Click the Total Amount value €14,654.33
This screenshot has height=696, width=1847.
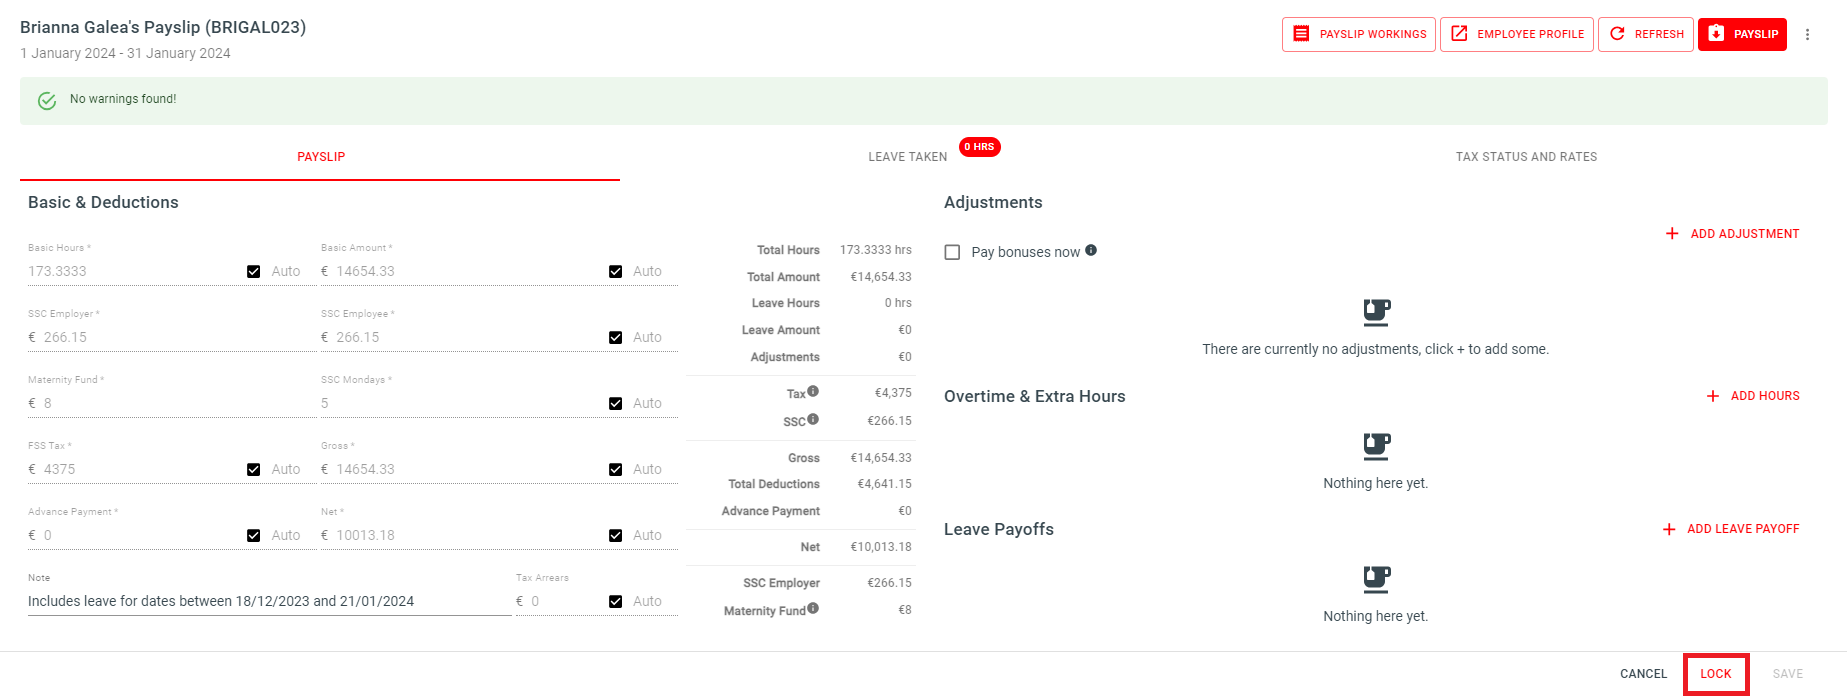click(881, 277)
